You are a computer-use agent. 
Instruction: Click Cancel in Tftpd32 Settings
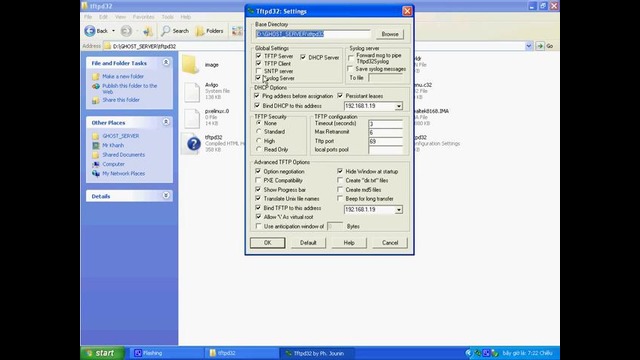[x=390, y=243]
